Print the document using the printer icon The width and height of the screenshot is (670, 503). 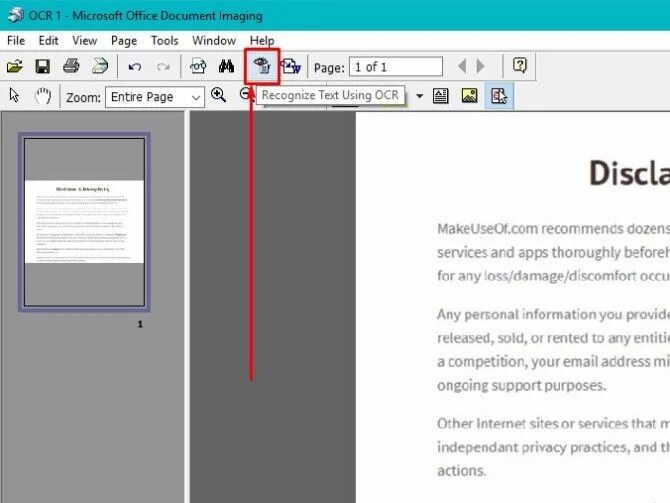click(71, 66)
